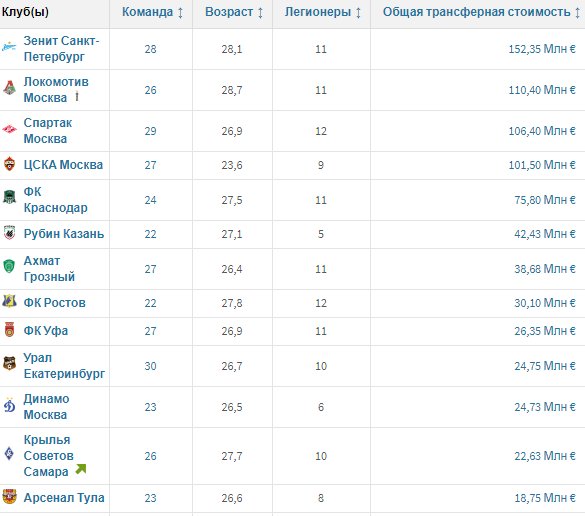The height and width of the screenshot is (516, 585).
Task: Open the Ахмат Грозный club link
Action: coord(49,269)
